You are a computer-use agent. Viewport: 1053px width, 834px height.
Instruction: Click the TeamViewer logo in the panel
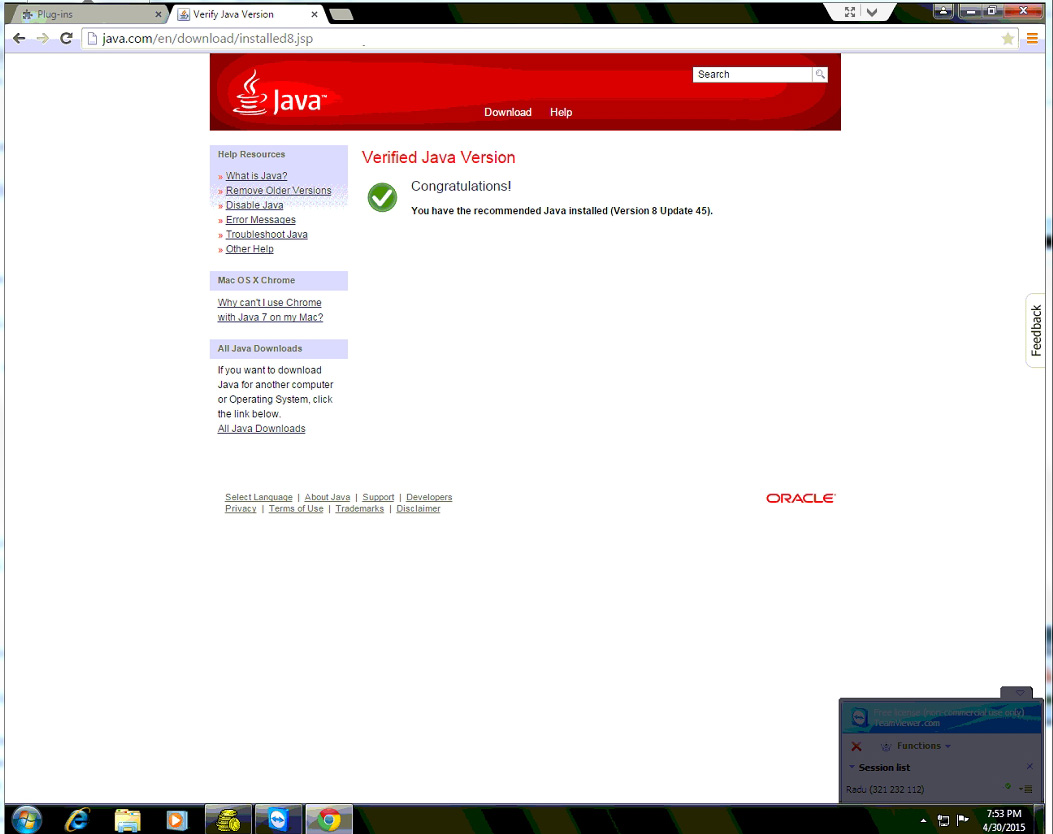click(x=860, y=717)
